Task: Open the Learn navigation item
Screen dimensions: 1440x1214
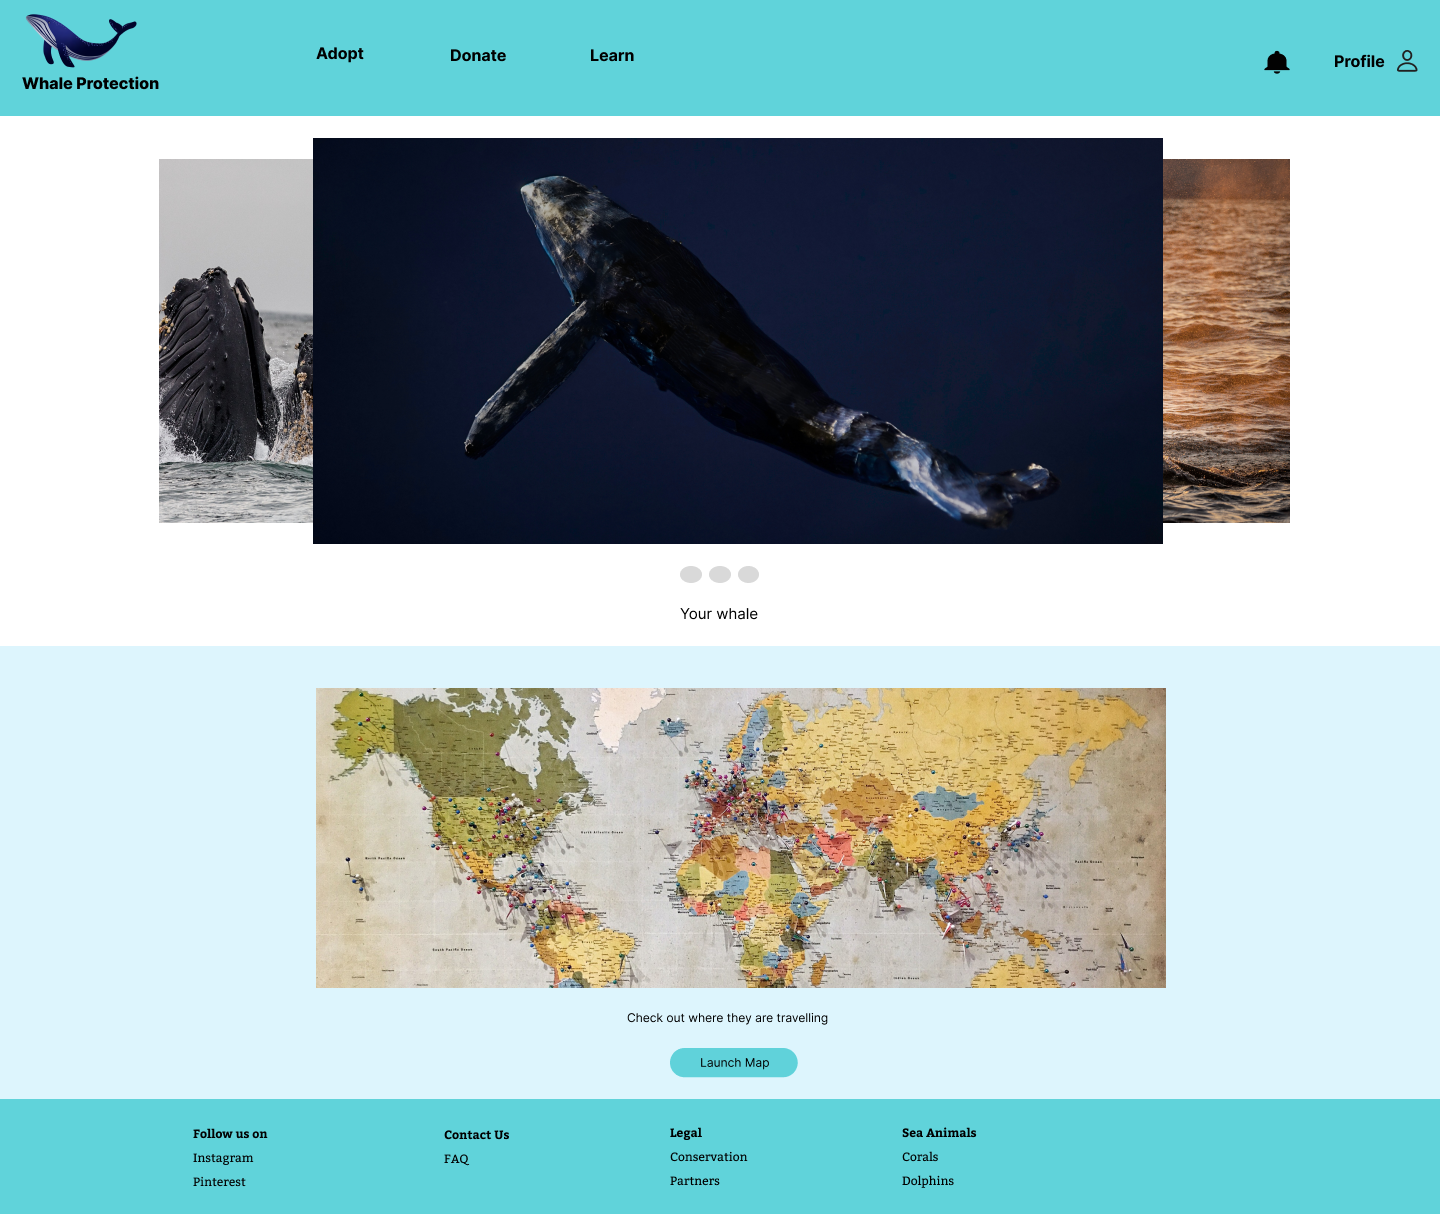Action: 612,56
